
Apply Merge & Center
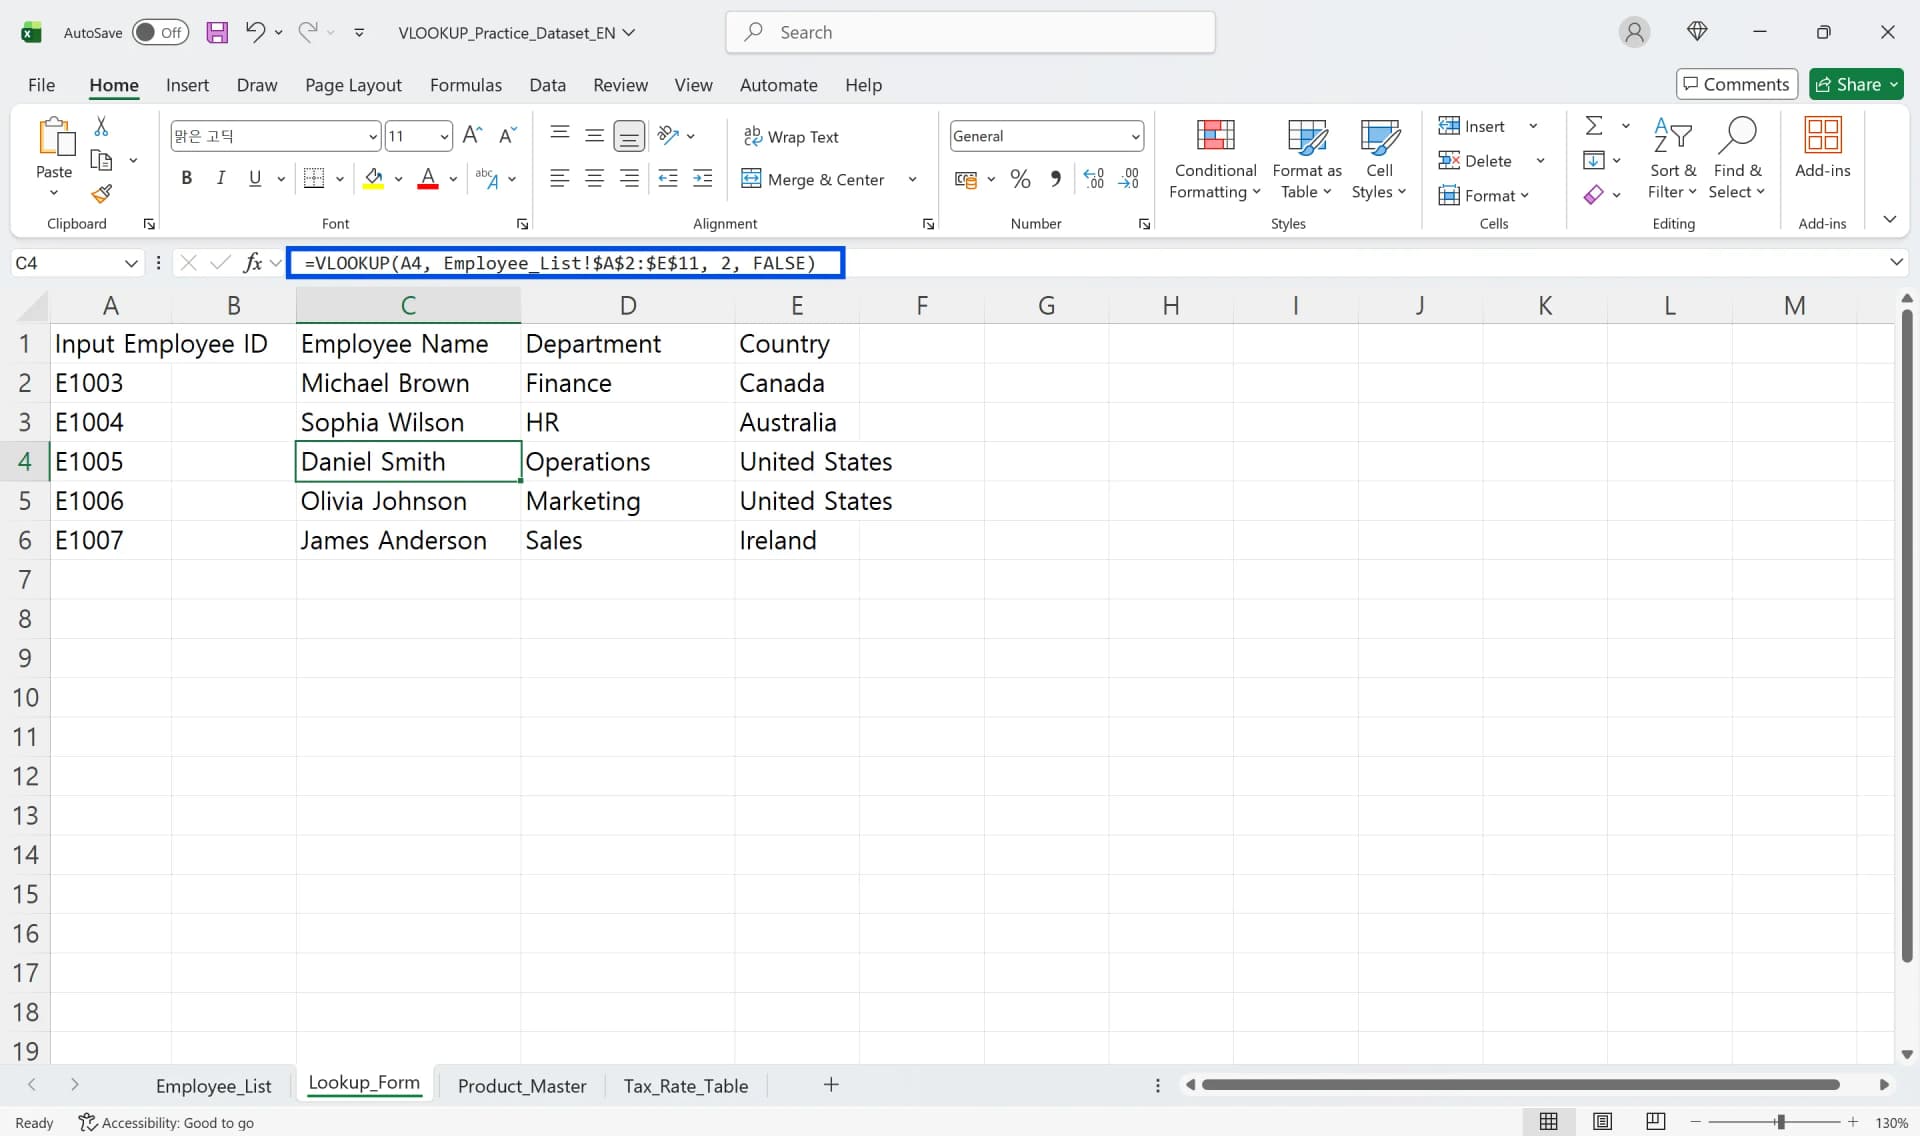click(814, 179)
